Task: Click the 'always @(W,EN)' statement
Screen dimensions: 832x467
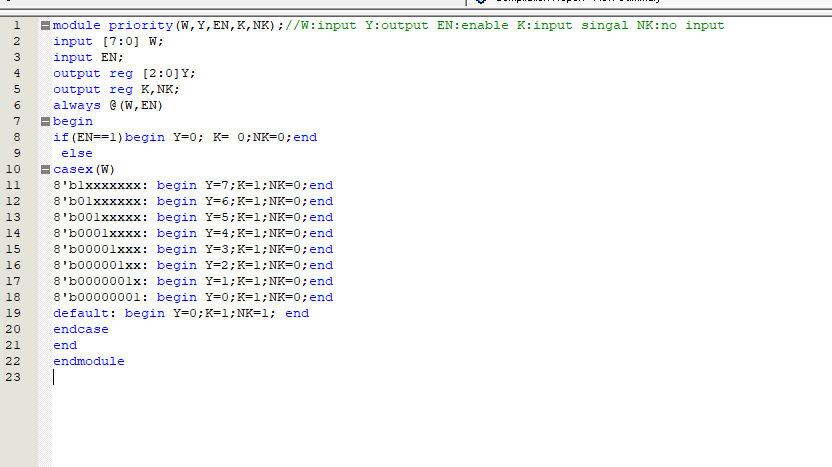Action: pos(108,105)
